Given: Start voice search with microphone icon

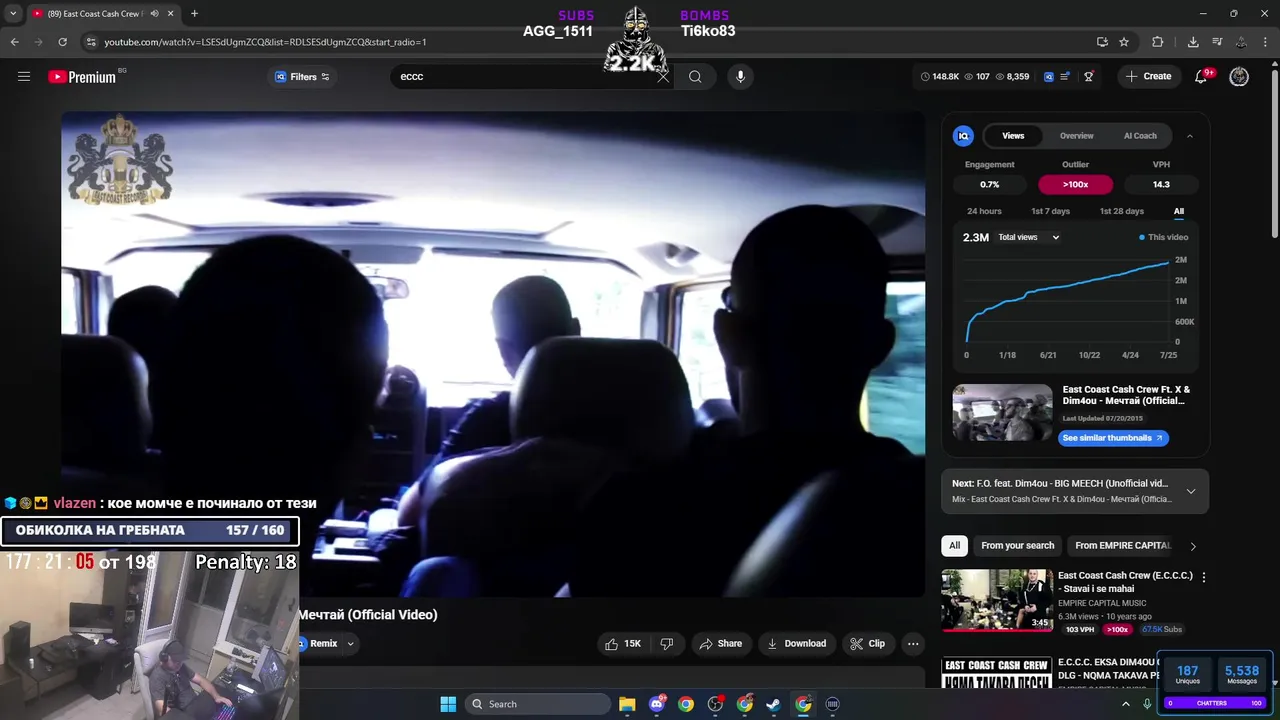Looking at the screenshot, I should click(x=740, y=76).
